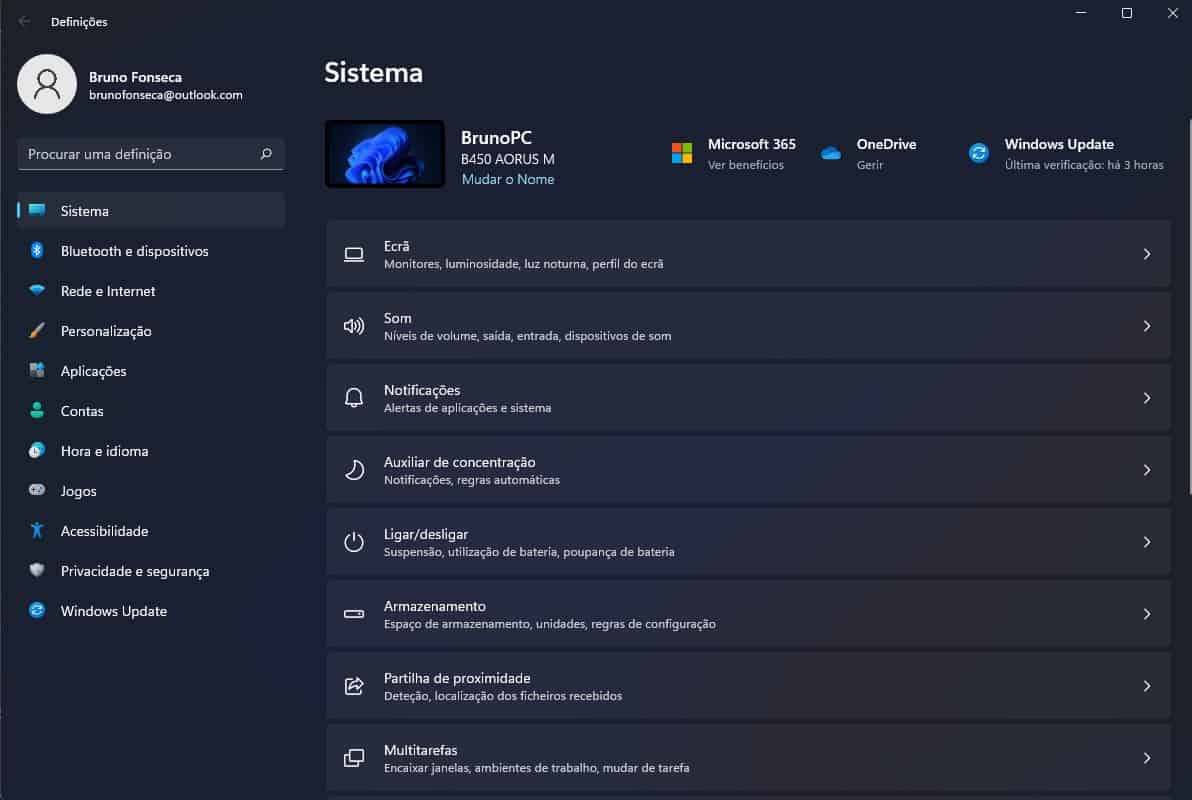Expand the Multitarefas row
The width and height of the screenshot is (1192, 800).
pyautogui.click(x=1146, y=758)
